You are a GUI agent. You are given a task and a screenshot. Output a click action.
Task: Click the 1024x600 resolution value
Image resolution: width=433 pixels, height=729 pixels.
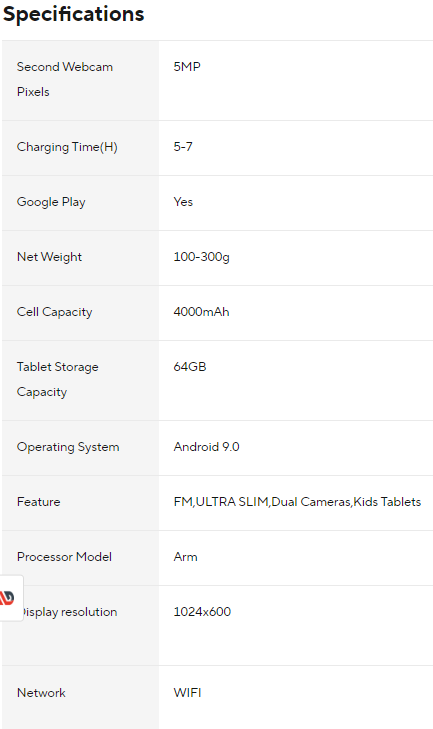pos(202,612)
